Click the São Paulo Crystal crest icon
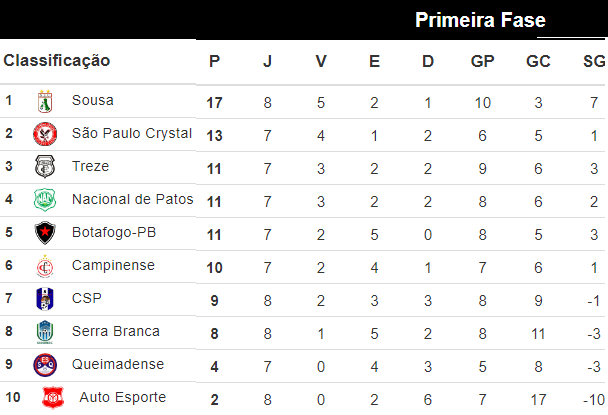Screen dimensions: 608x415 pos(45,134)
